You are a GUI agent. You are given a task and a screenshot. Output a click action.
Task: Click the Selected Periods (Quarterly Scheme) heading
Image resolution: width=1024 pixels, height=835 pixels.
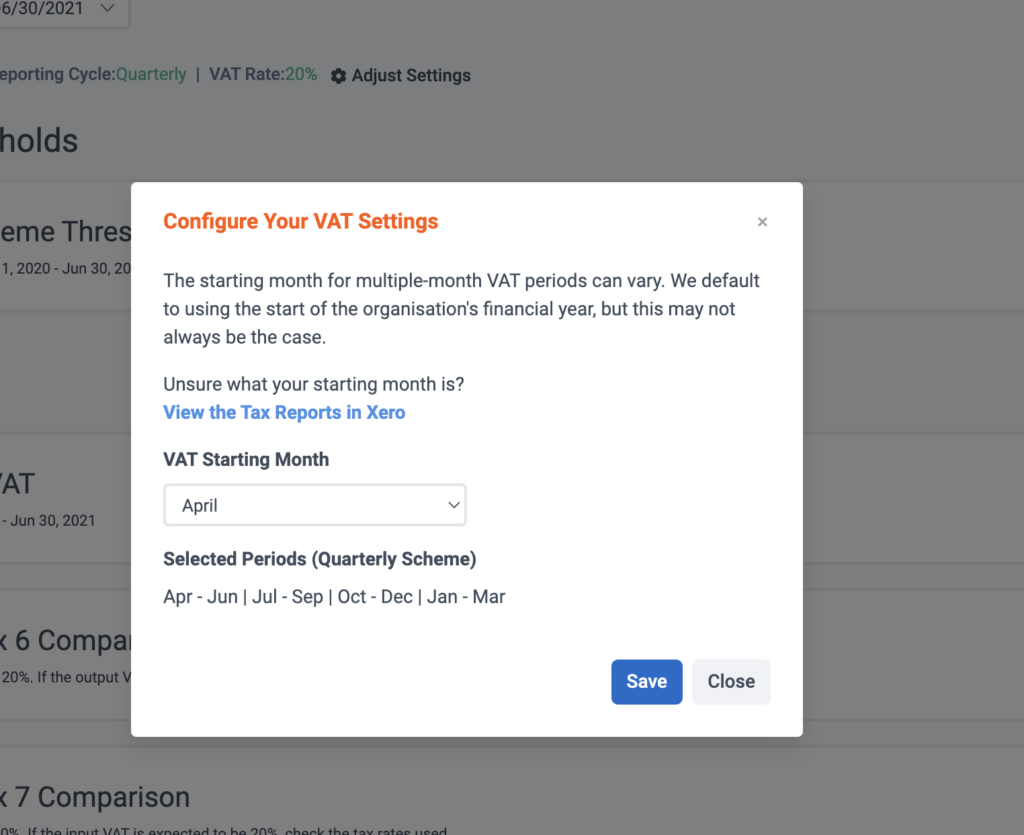click(x=319, y=559)
